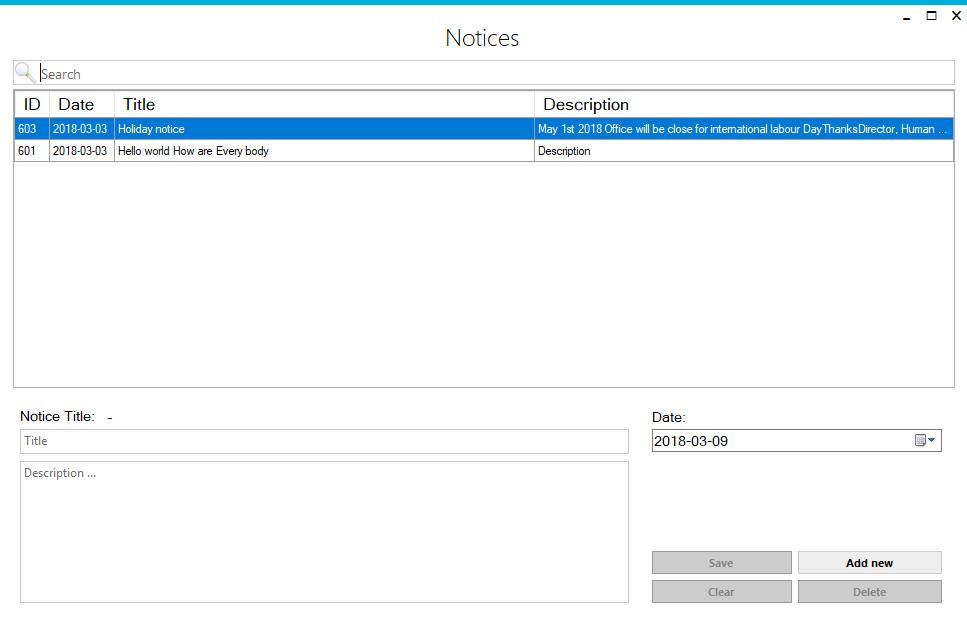Select the Hello world How are Every body cell

coord(324,151)
